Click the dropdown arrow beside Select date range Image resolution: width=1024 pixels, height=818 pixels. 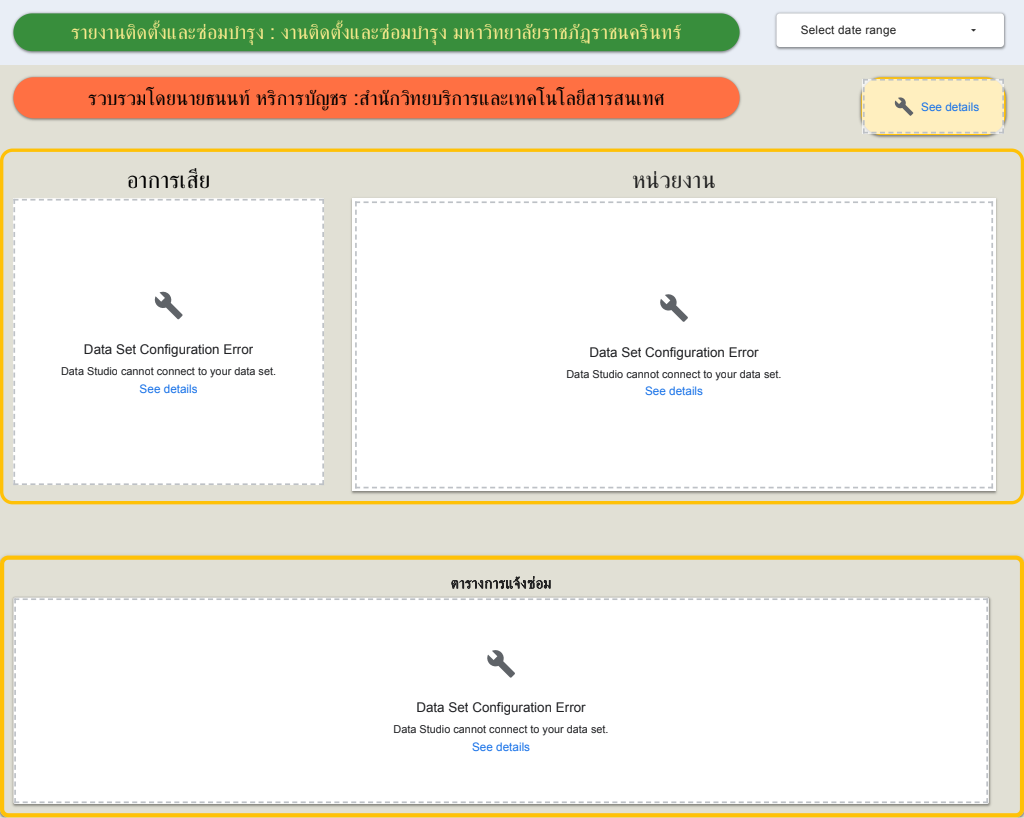[973, 30]
